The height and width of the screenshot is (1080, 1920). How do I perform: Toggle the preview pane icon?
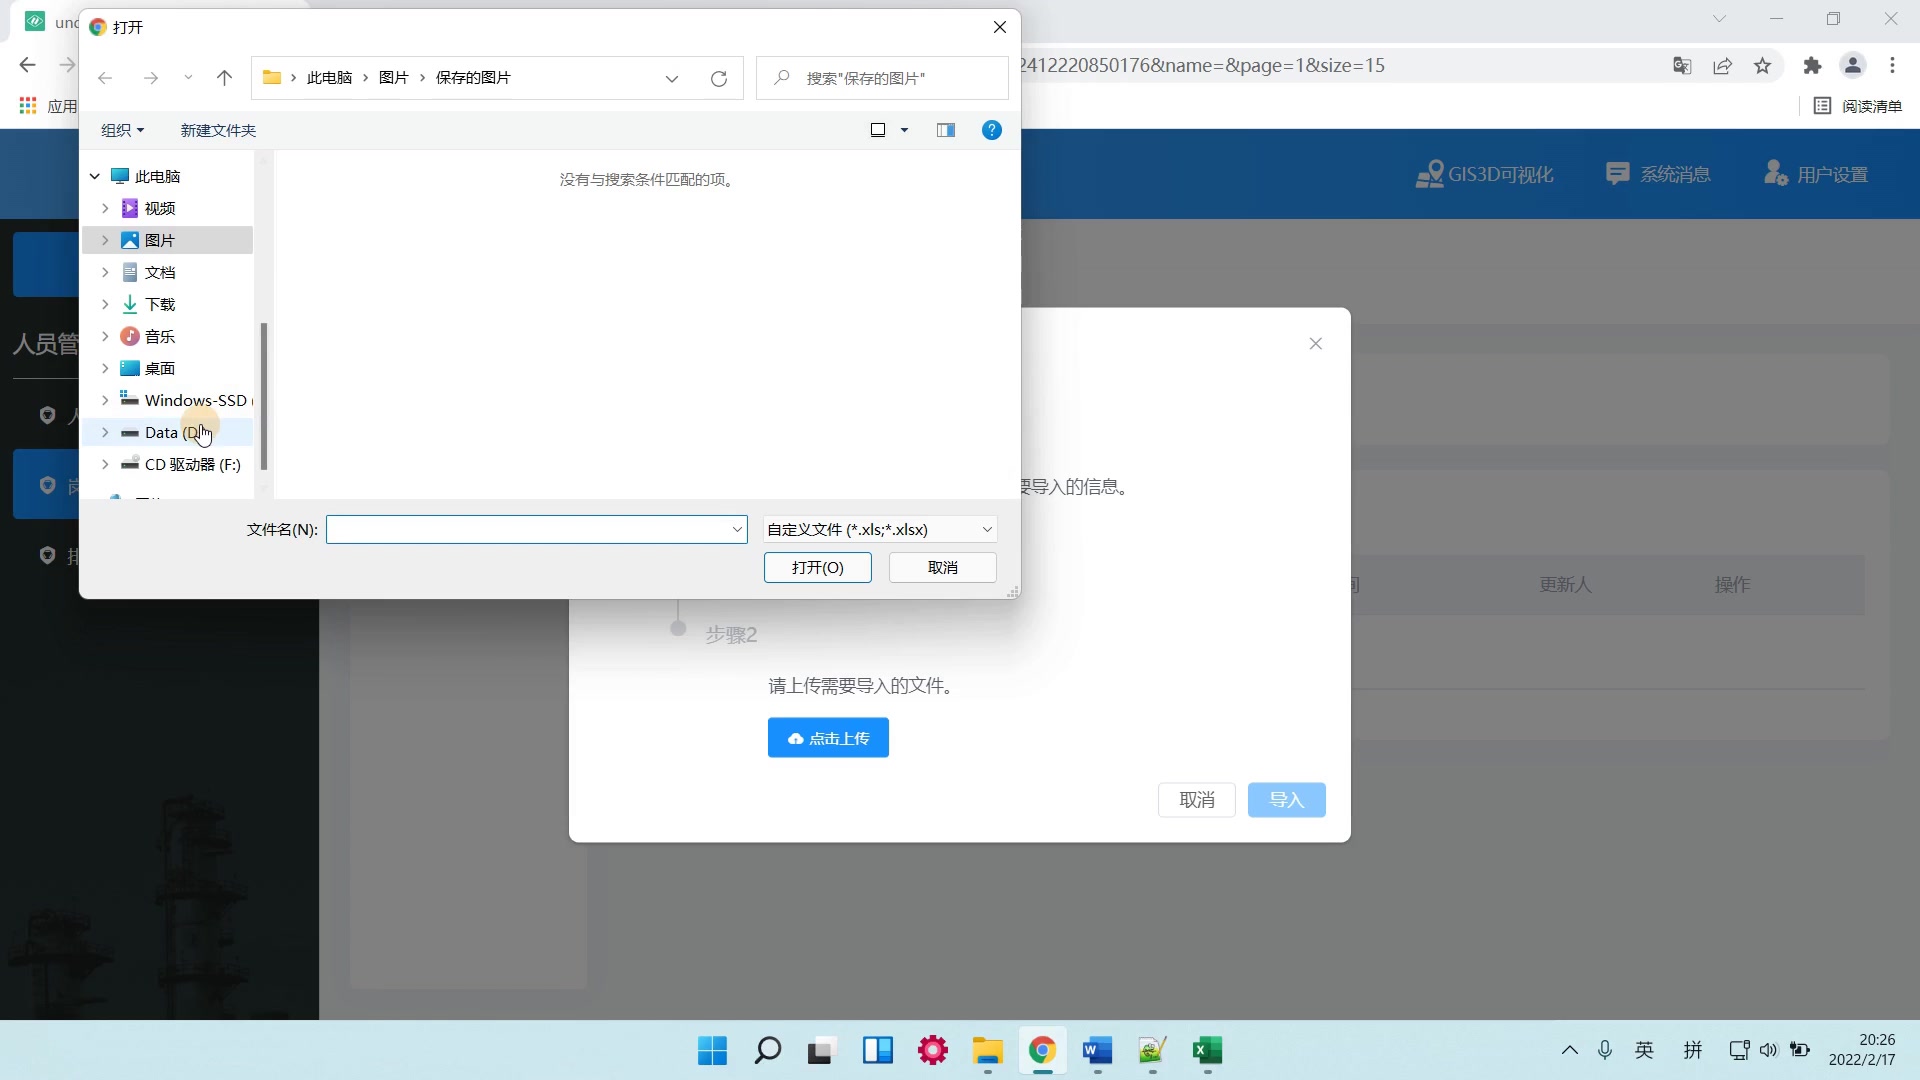(946, 130)
